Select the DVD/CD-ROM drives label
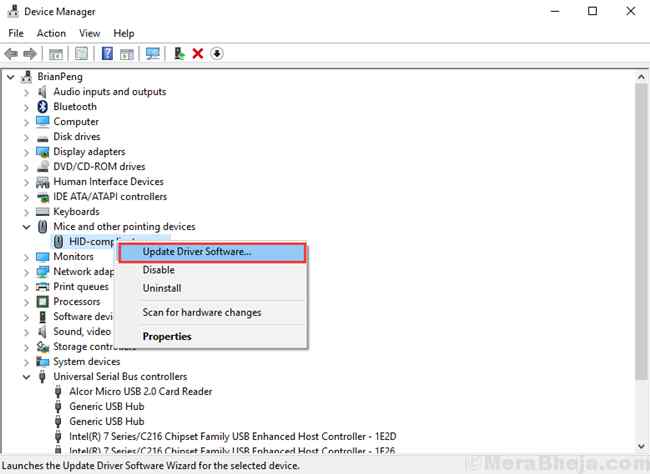Viewport: 650px width, 474px height. 99,167
